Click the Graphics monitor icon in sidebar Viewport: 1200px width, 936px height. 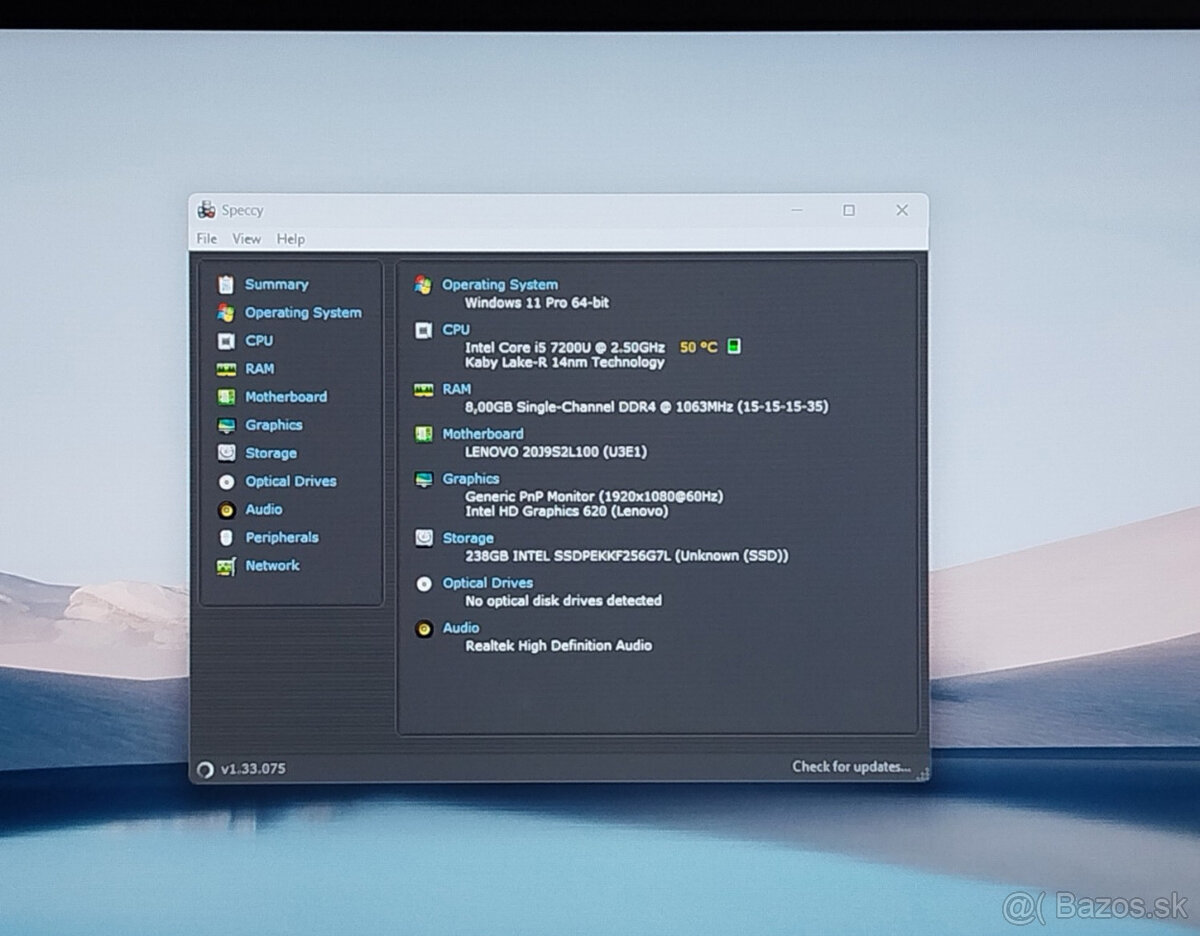pyautogui.click(x=227, y=425)
